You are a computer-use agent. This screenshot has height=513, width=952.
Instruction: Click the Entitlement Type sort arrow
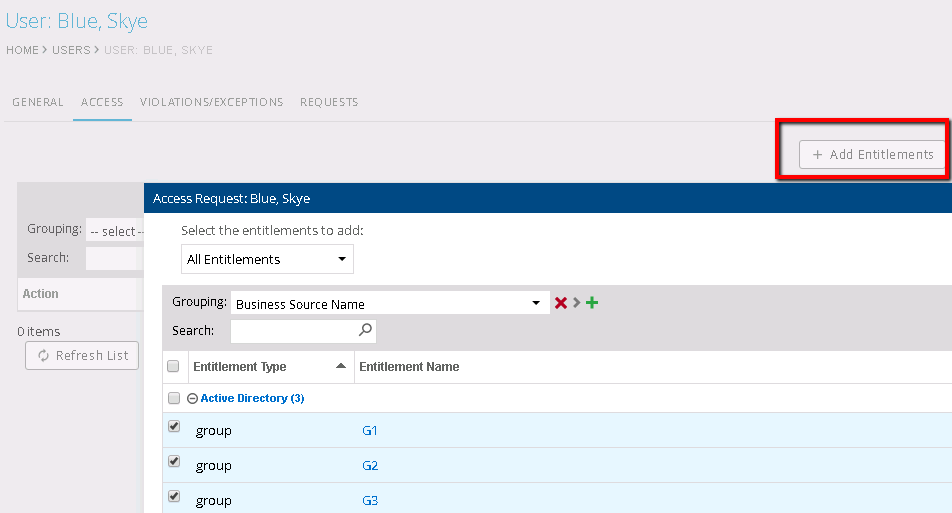[341, 366]
